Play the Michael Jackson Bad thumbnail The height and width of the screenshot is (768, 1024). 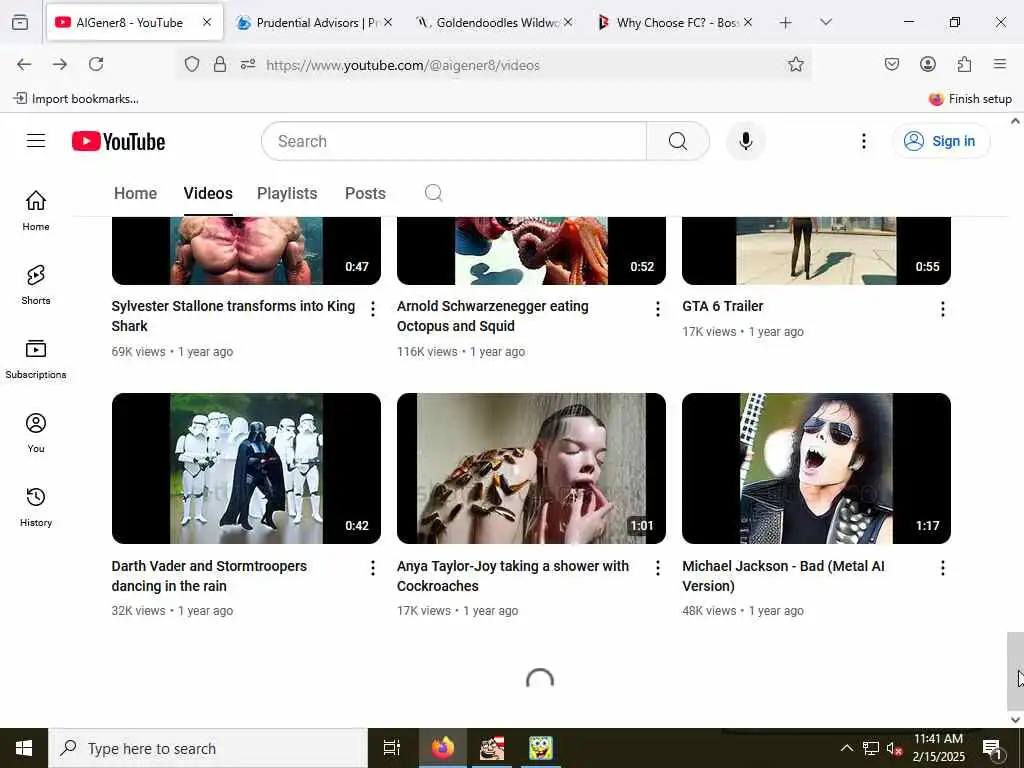click(x=816, y=468)
